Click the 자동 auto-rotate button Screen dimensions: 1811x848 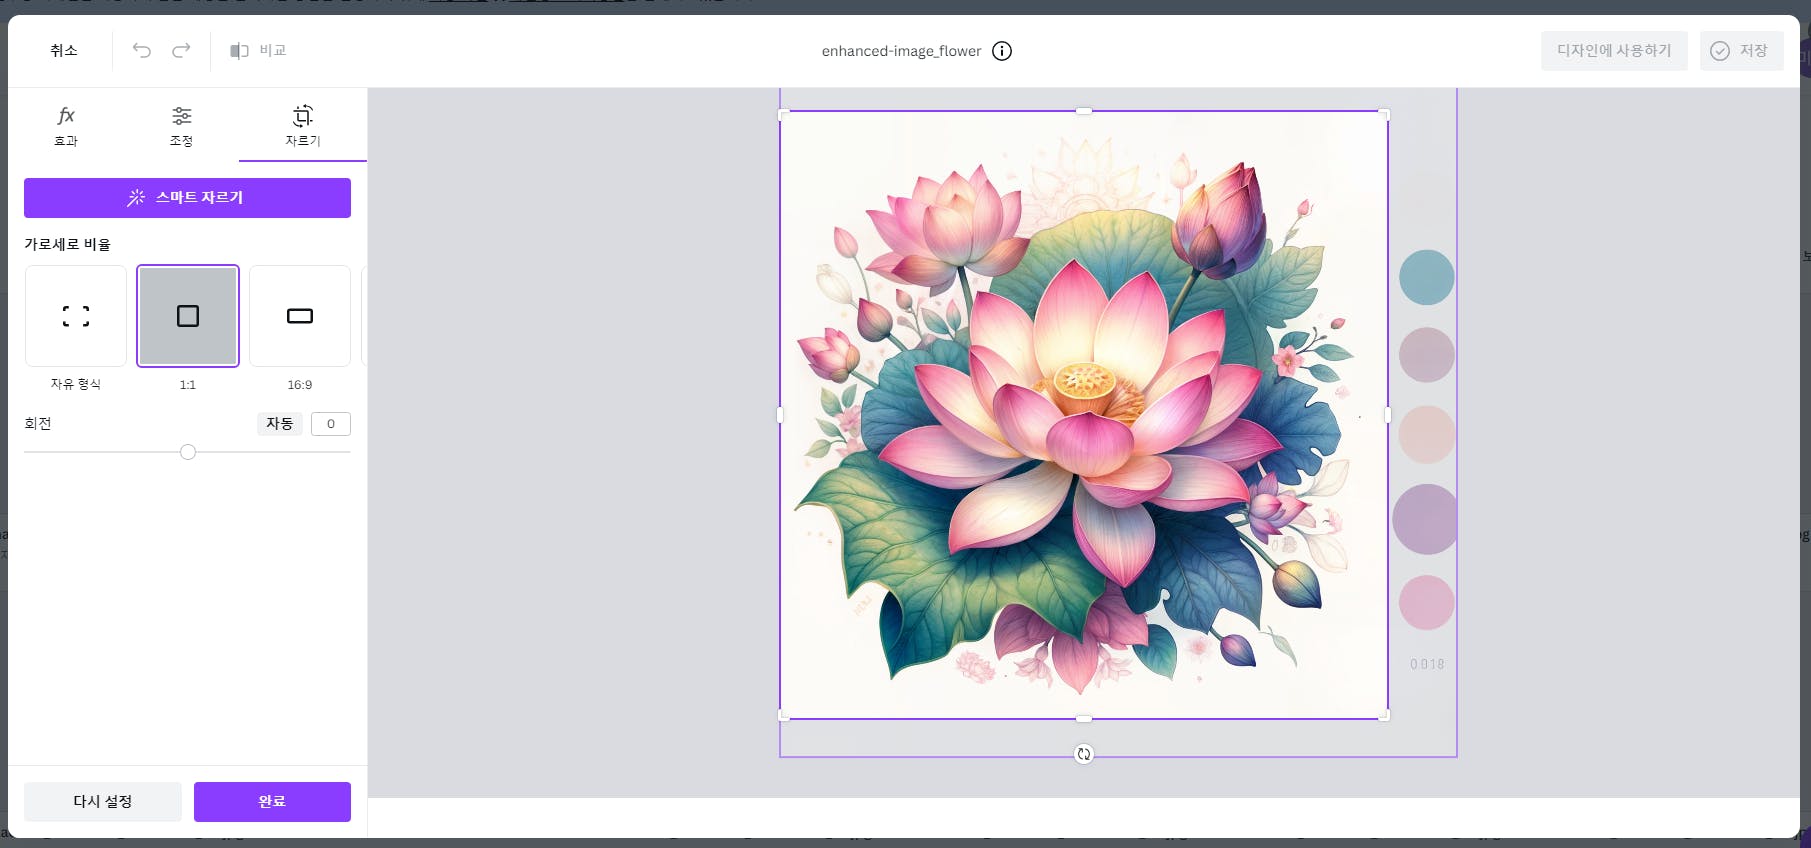point(280,424)
